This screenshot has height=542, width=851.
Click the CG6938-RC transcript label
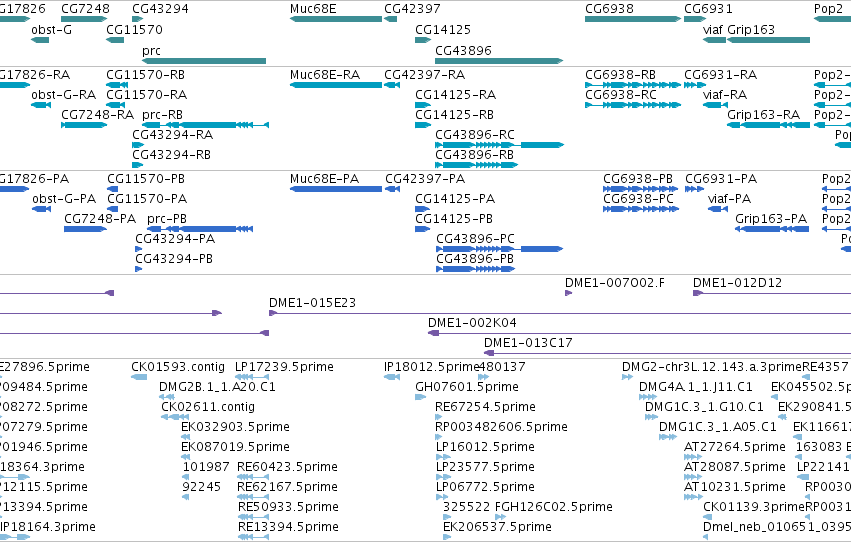tap(621, 95)
